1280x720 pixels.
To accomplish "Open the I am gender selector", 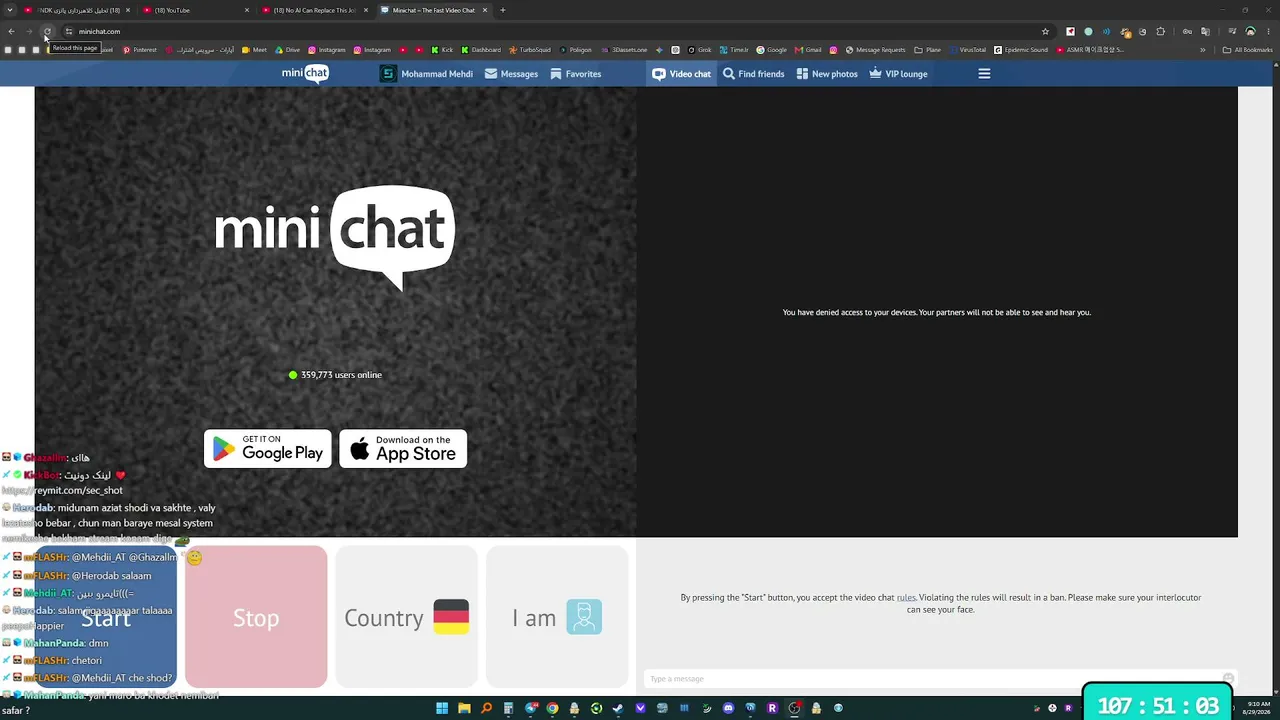I will 557,617.
